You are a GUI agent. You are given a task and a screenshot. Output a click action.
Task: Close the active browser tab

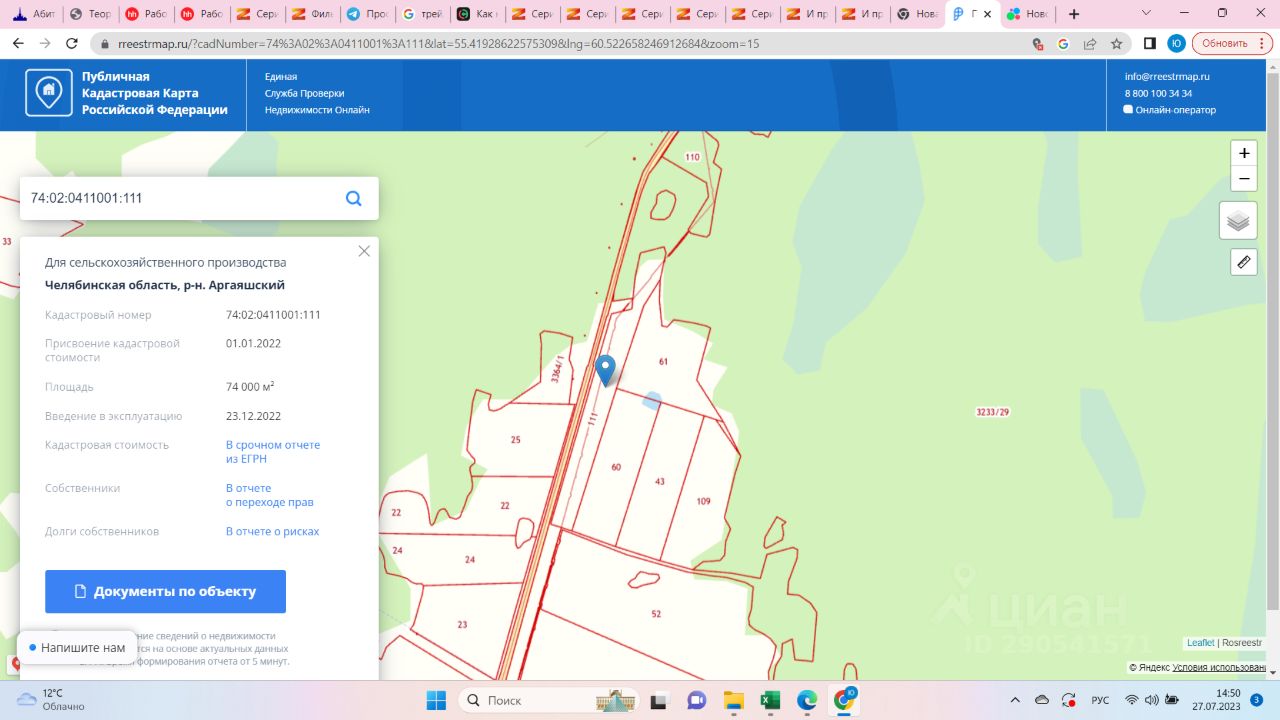[x=987, y=14]
